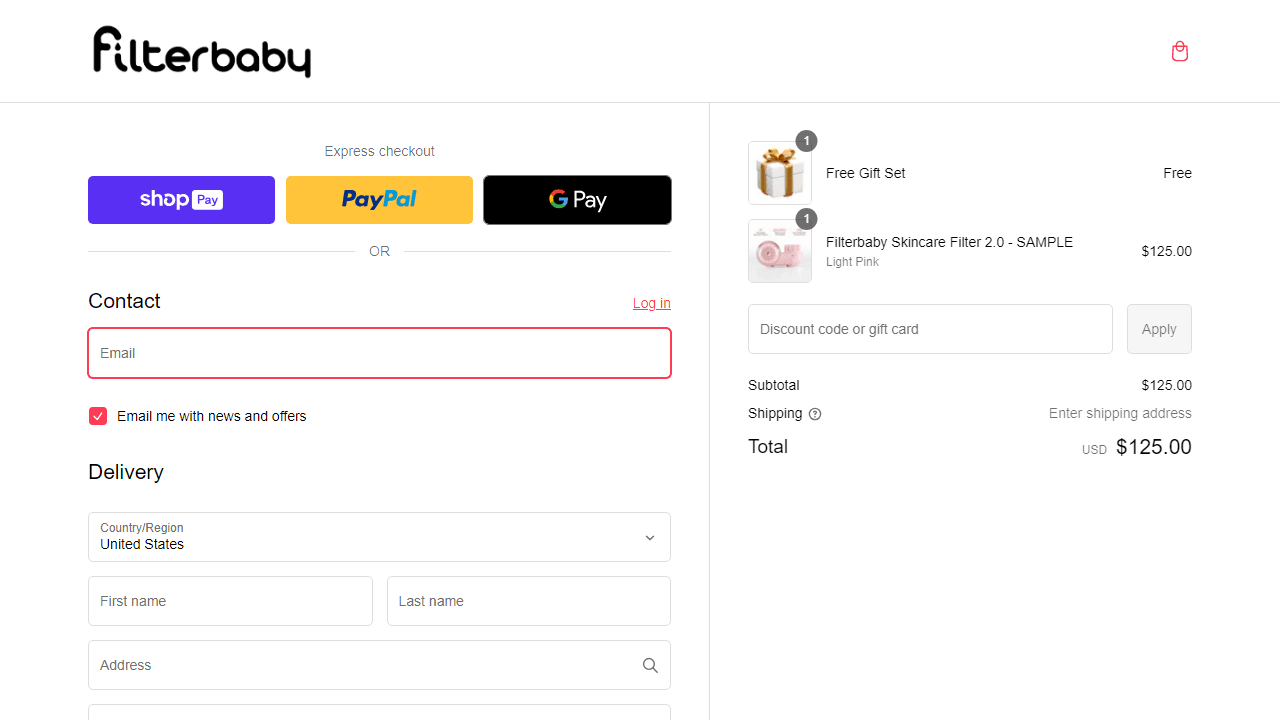This screenshot has height=720, width=1280.
Task: Click the Address input field
Action: 379,665
